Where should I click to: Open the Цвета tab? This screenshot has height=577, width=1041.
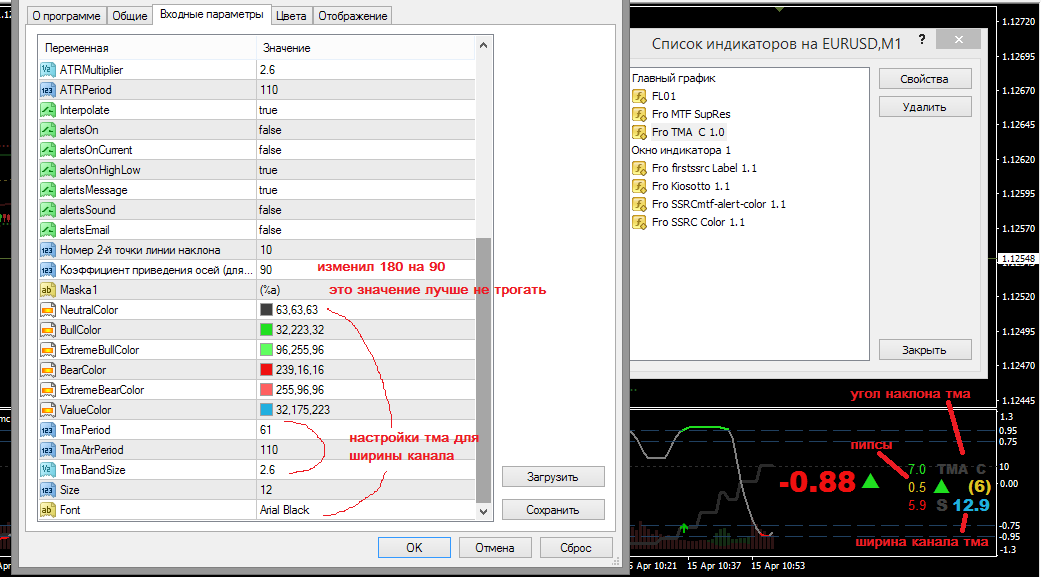[291, 16]
